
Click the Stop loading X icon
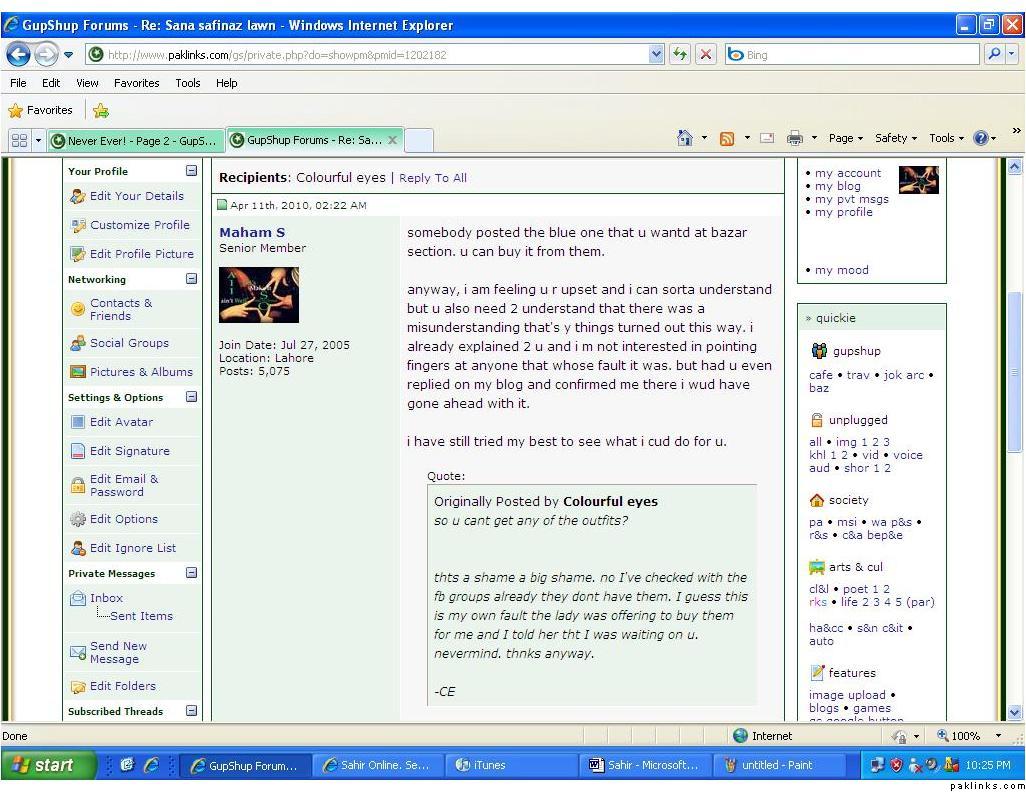706,55
